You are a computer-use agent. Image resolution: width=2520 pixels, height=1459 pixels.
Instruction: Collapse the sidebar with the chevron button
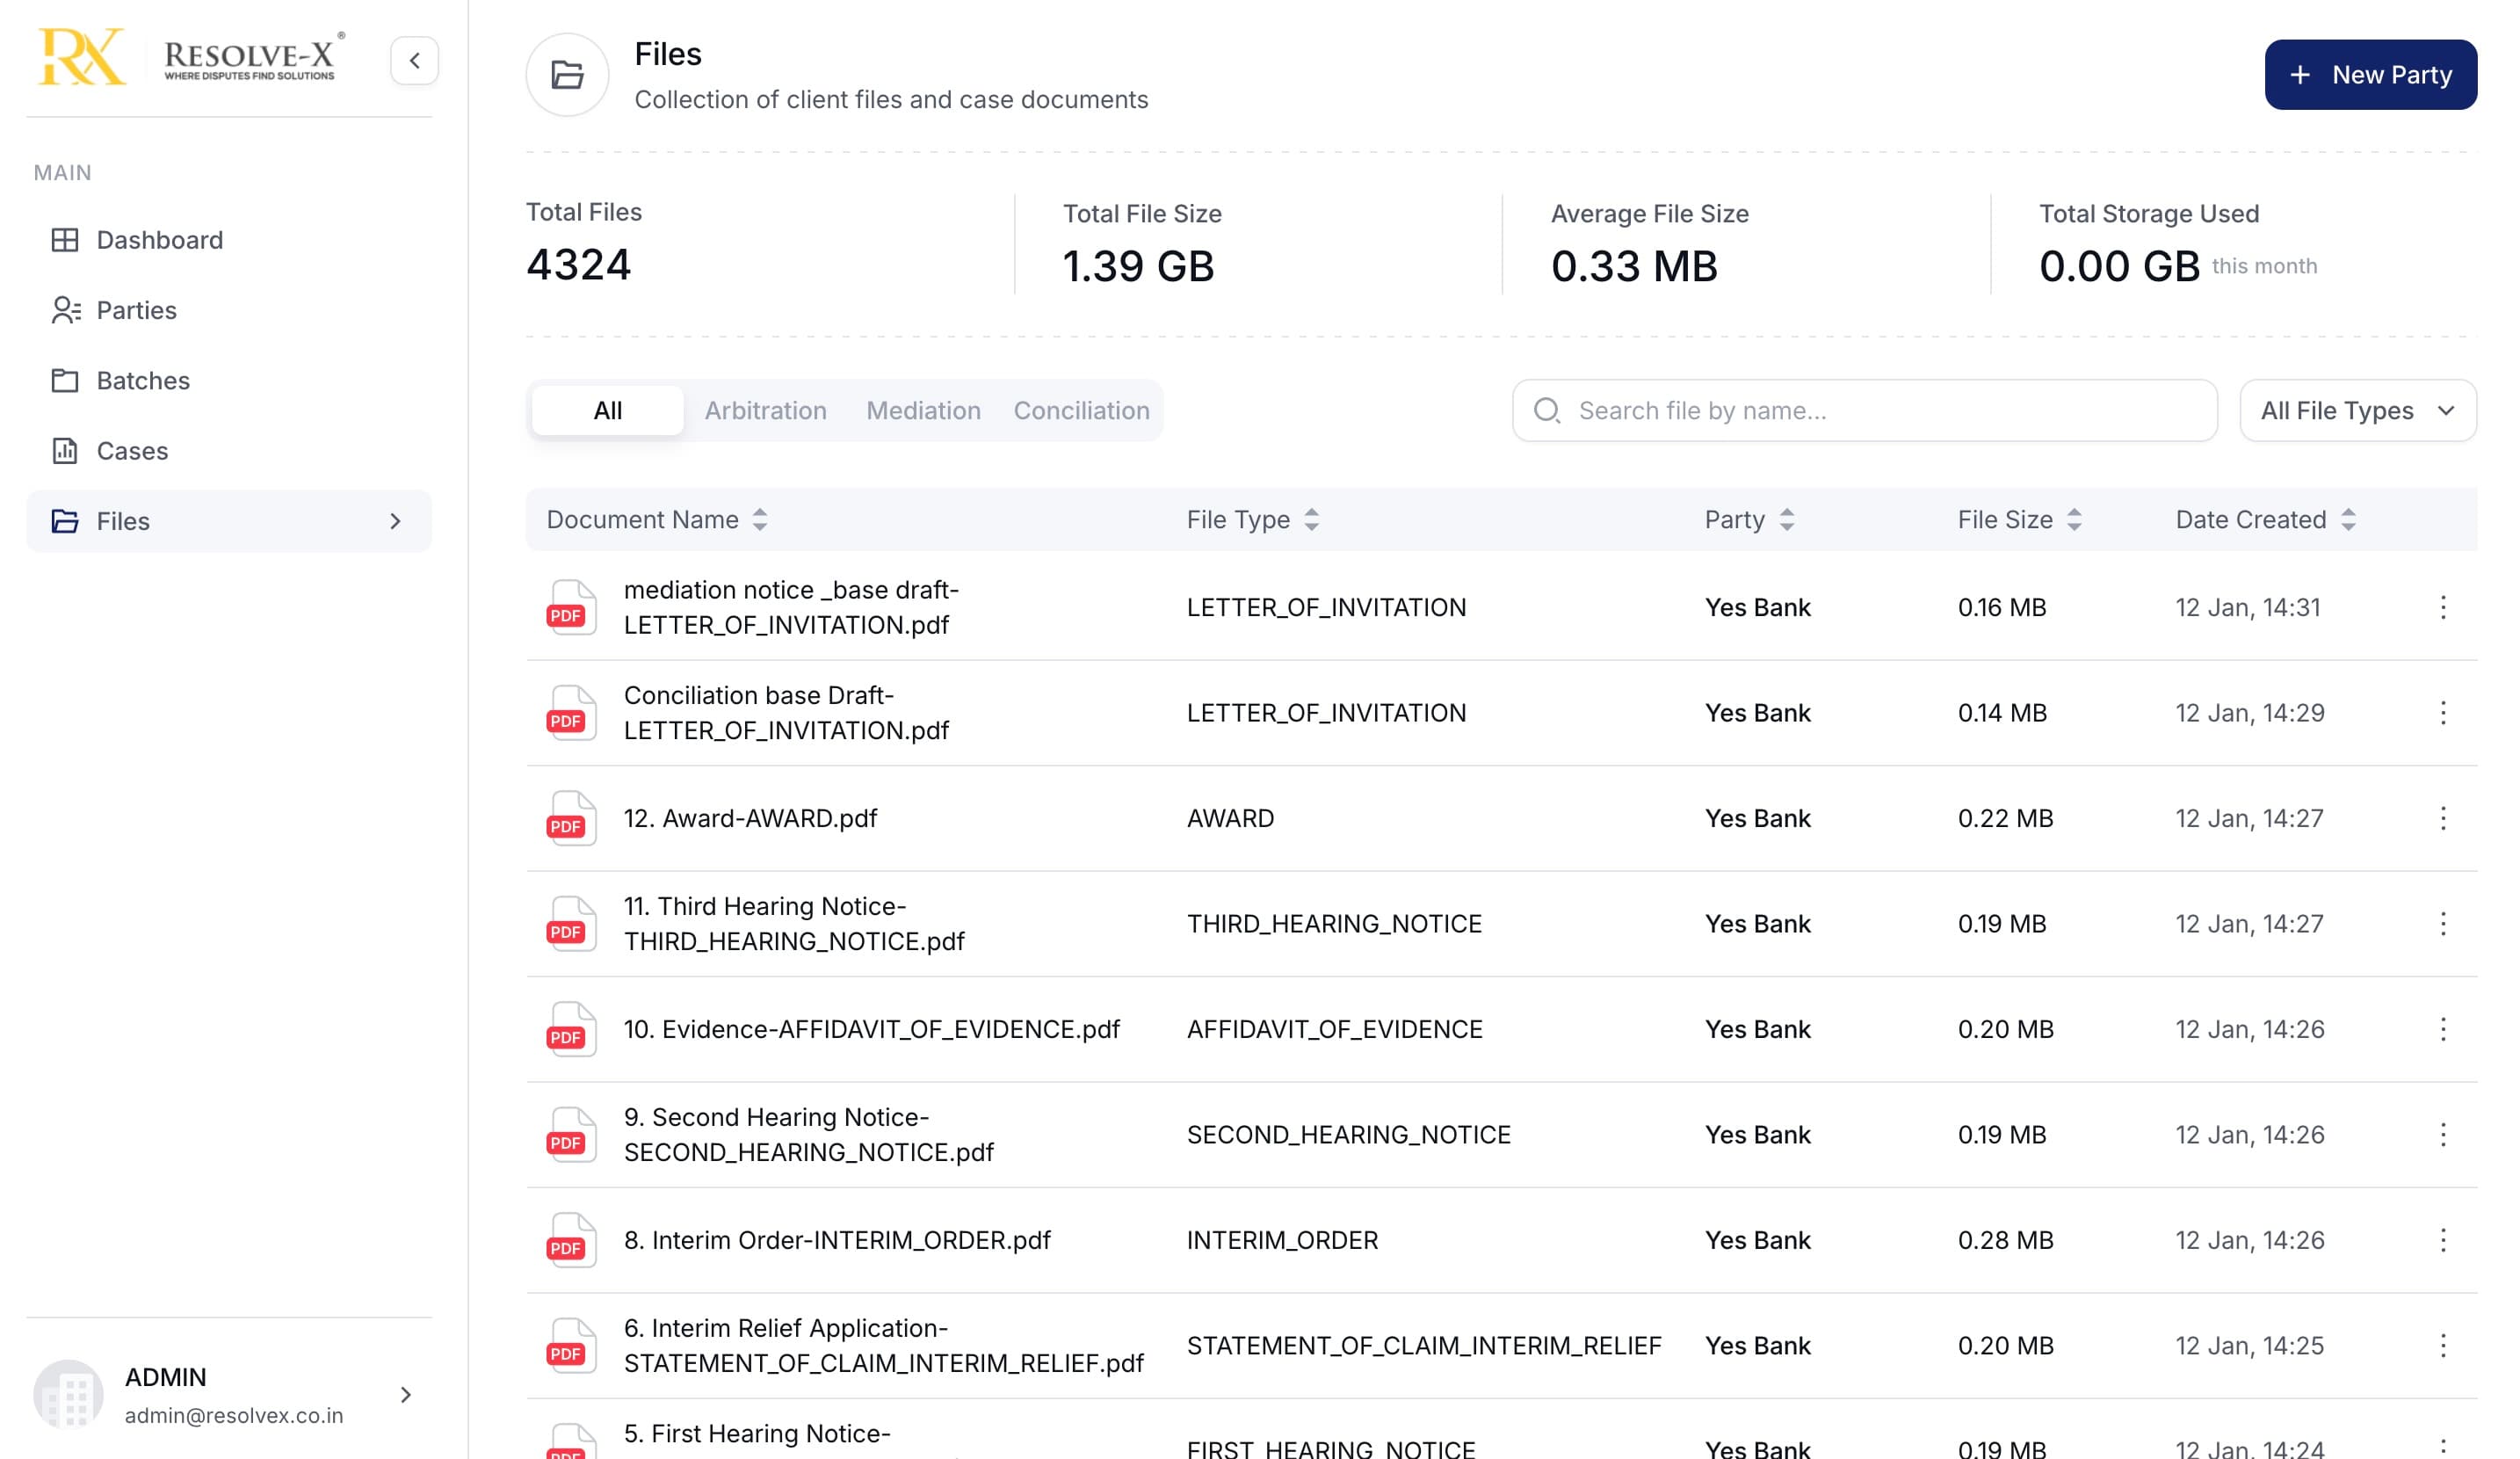click(x=414, y=61)
